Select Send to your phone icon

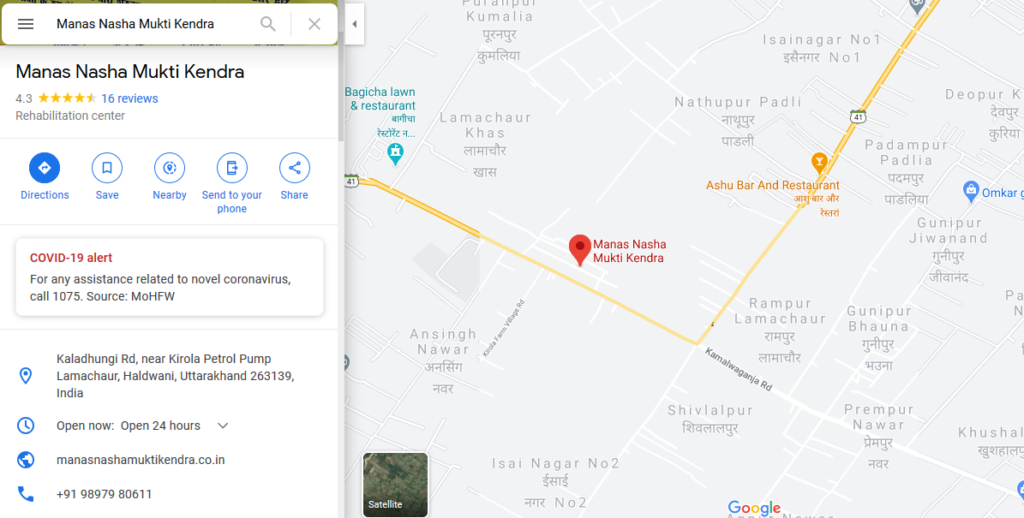pyautogui.click(x=232, y=168)
